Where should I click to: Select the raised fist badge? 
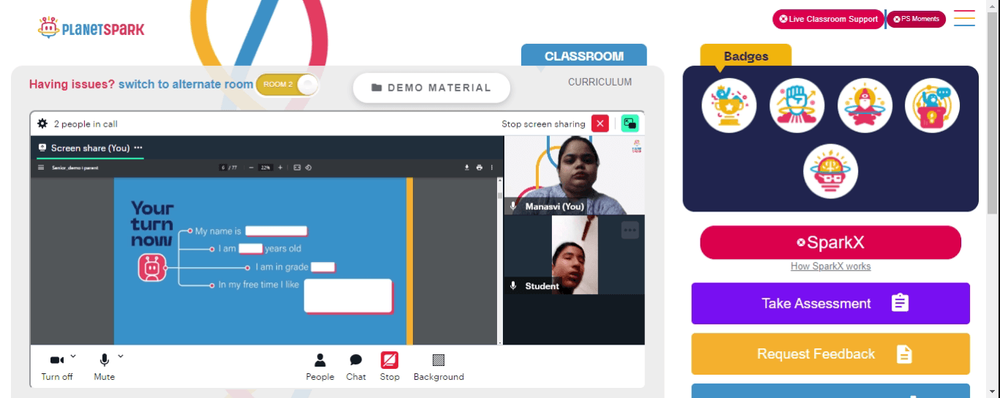tap(797, 105)
